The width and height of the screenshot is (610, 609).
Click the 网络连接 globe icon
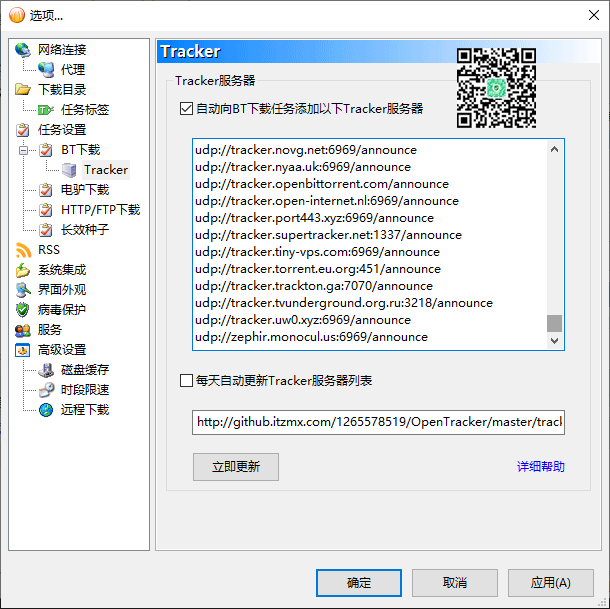pyautogui.click(x=23, y=50)
